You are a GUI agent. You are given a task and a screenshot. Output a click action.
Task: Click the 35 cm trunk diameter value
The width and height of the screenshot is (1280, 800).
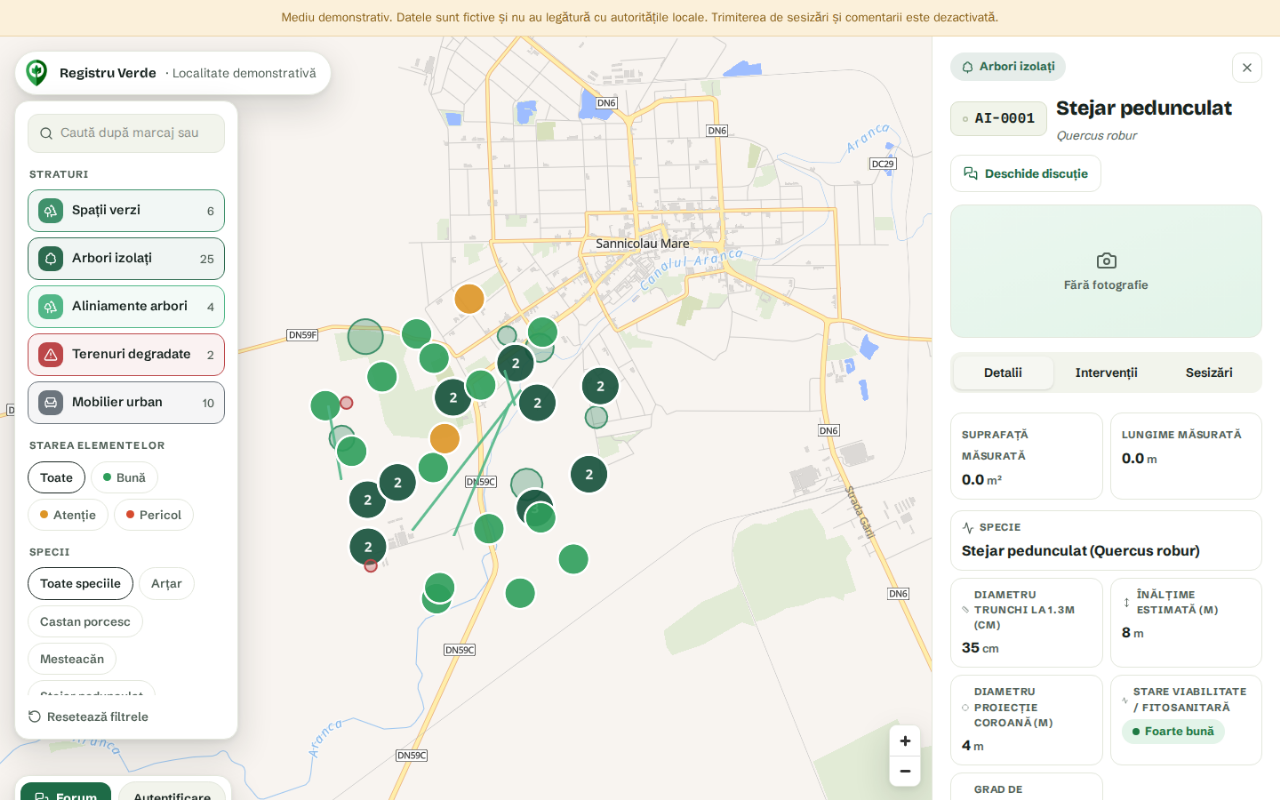pyautogui.click(x=980, y=648)
